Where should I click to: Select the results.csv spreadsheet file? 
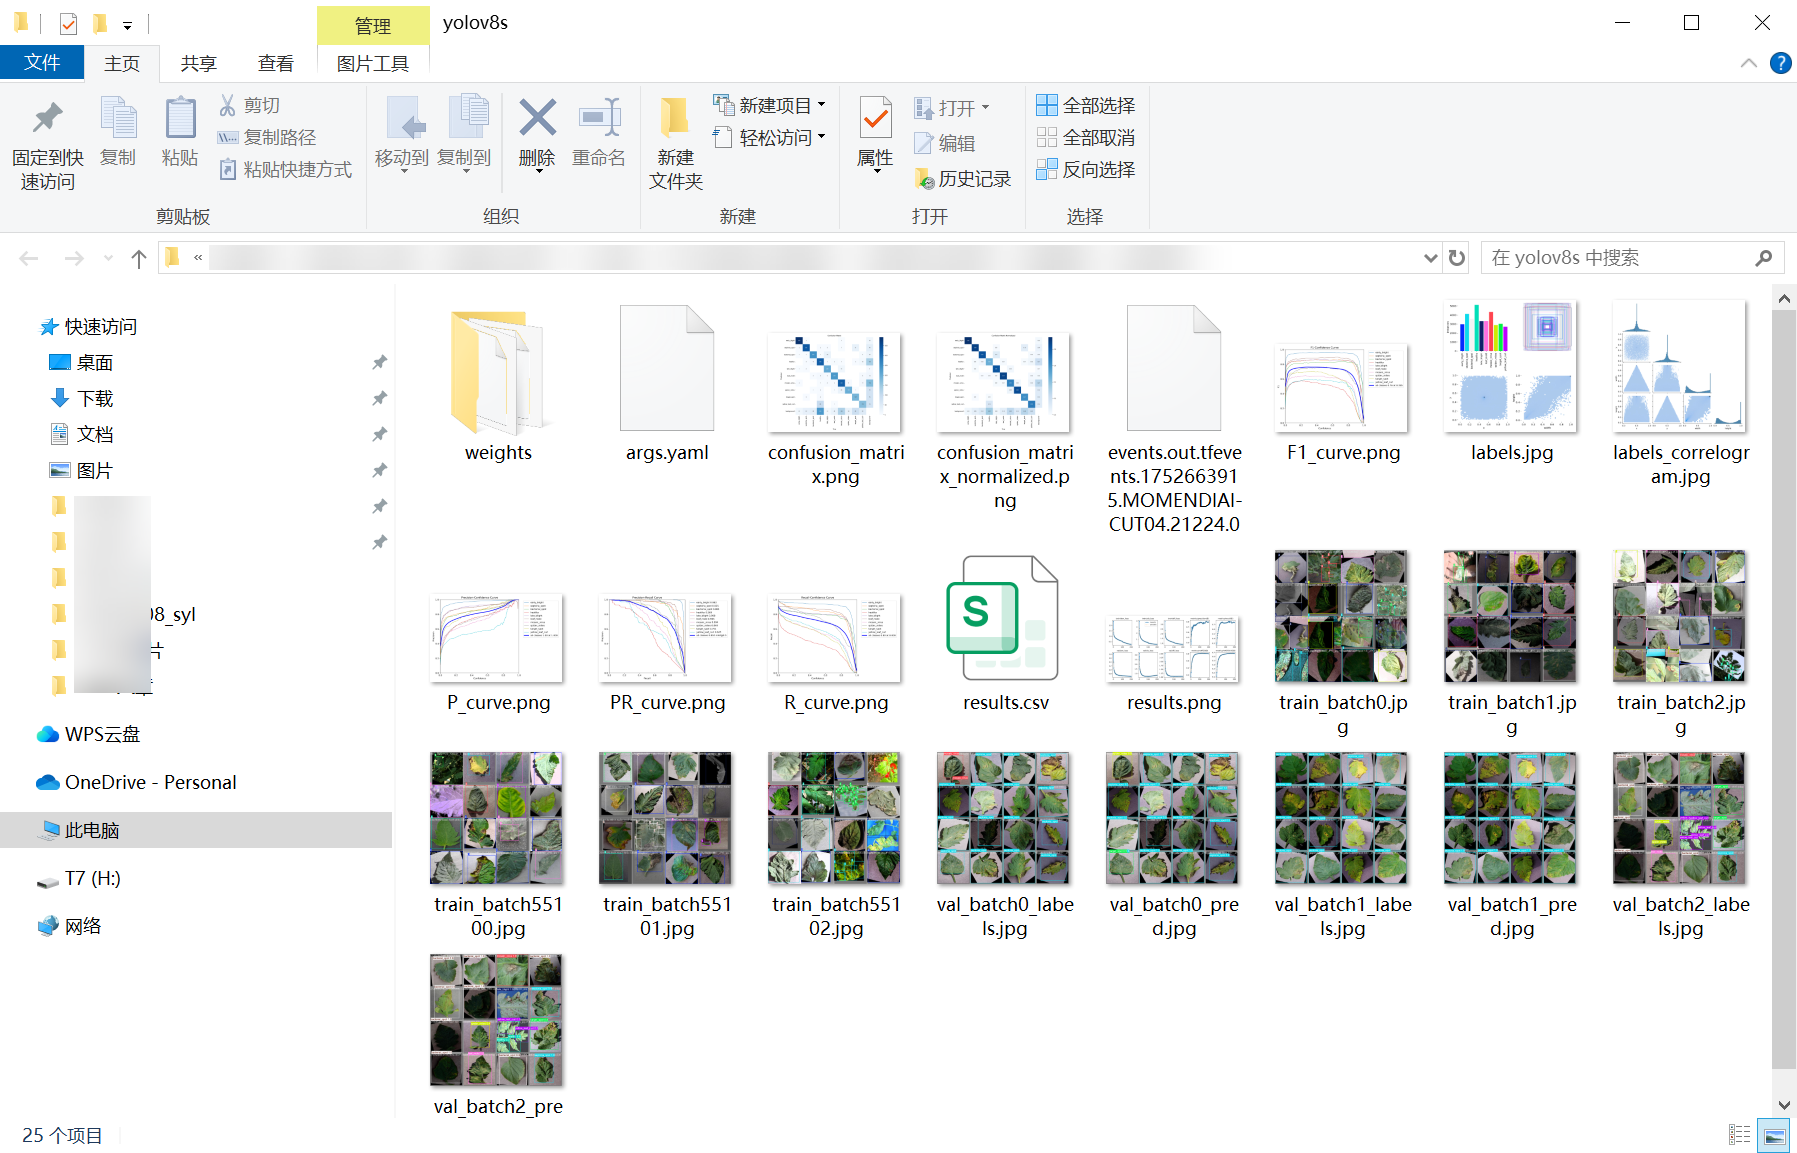(1005, 635)
